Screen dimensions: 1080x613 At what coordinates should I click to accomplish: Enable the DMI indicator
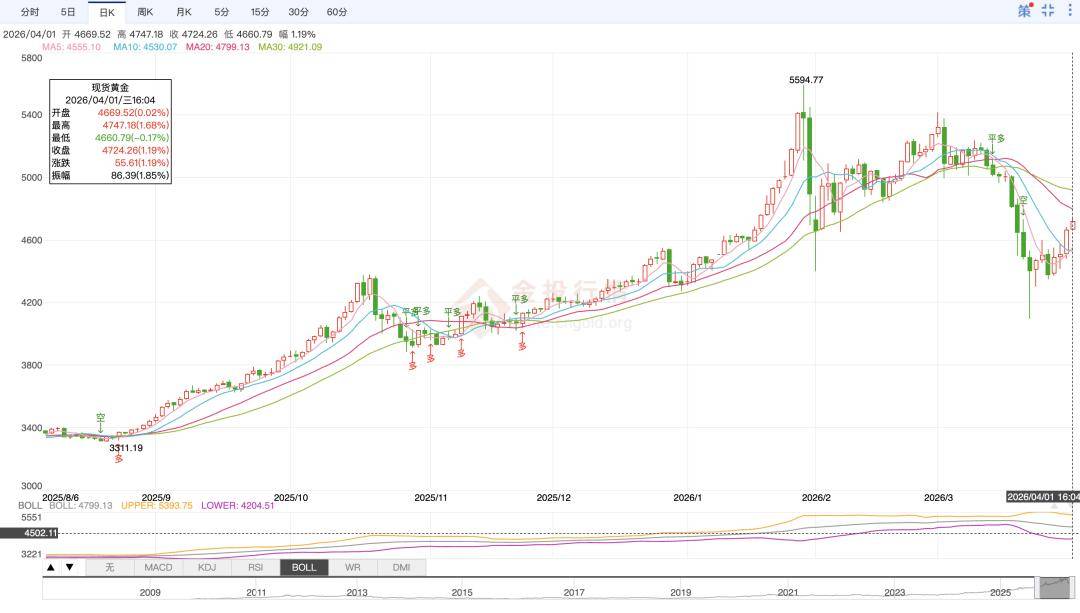click(x=401, y=567)
